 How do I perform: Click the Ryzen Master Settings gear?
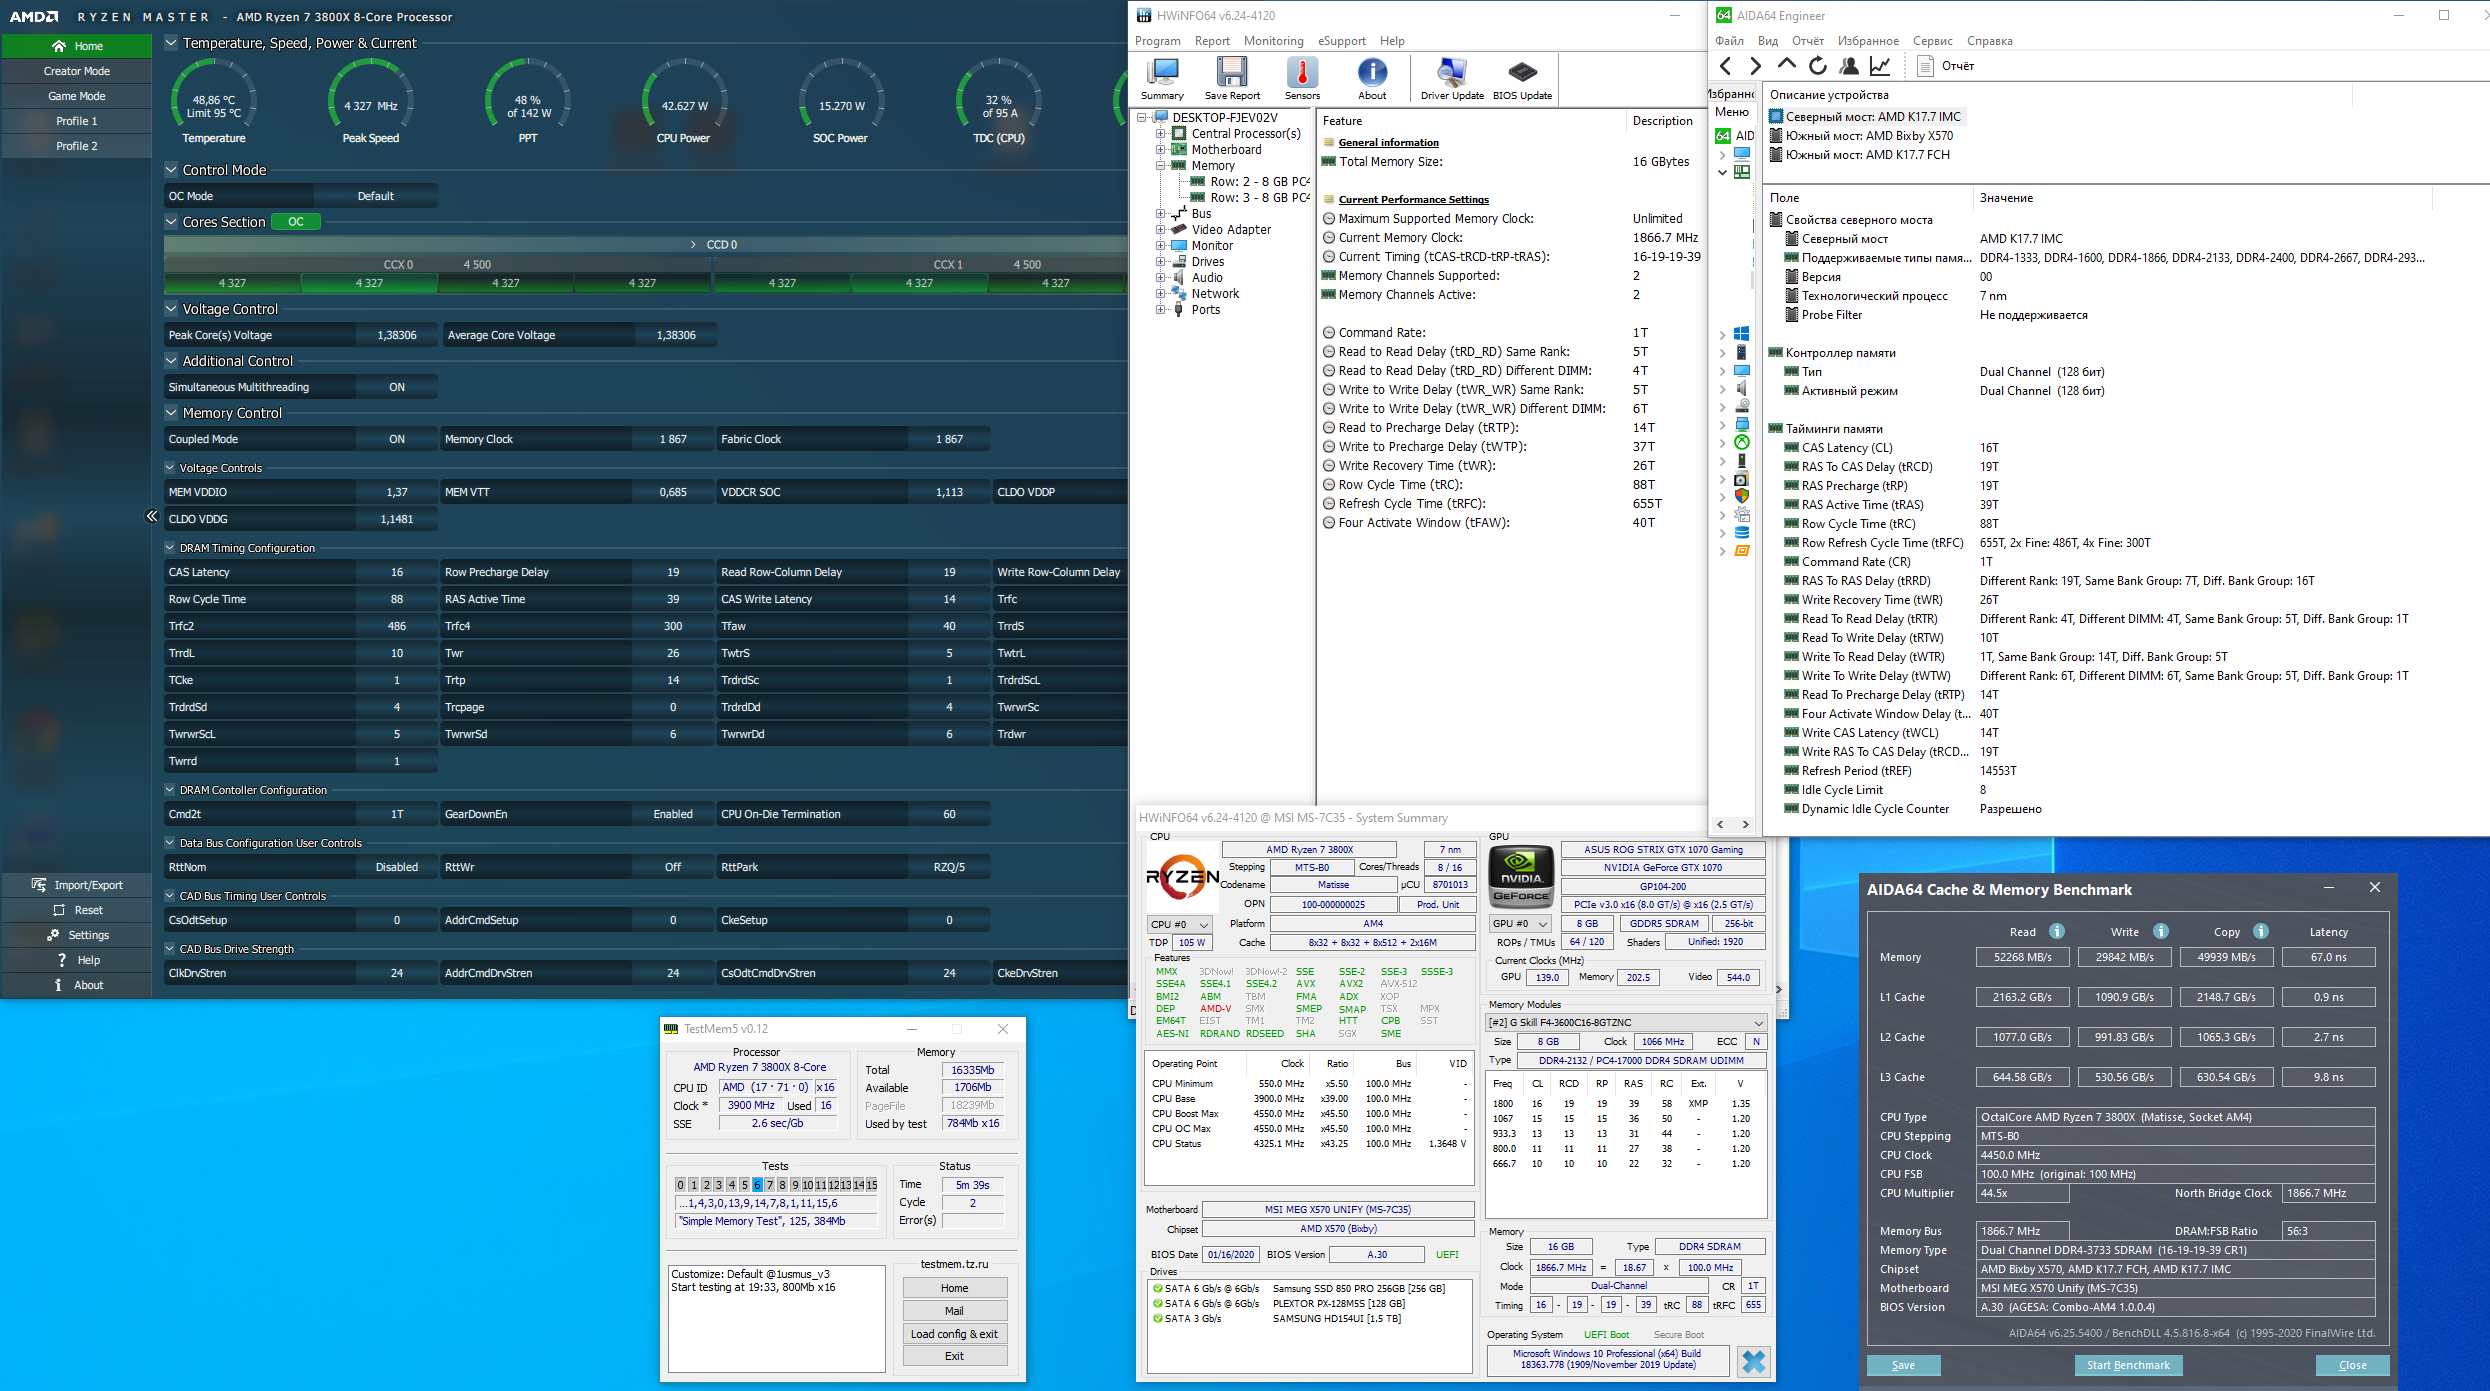coord(54,935)
